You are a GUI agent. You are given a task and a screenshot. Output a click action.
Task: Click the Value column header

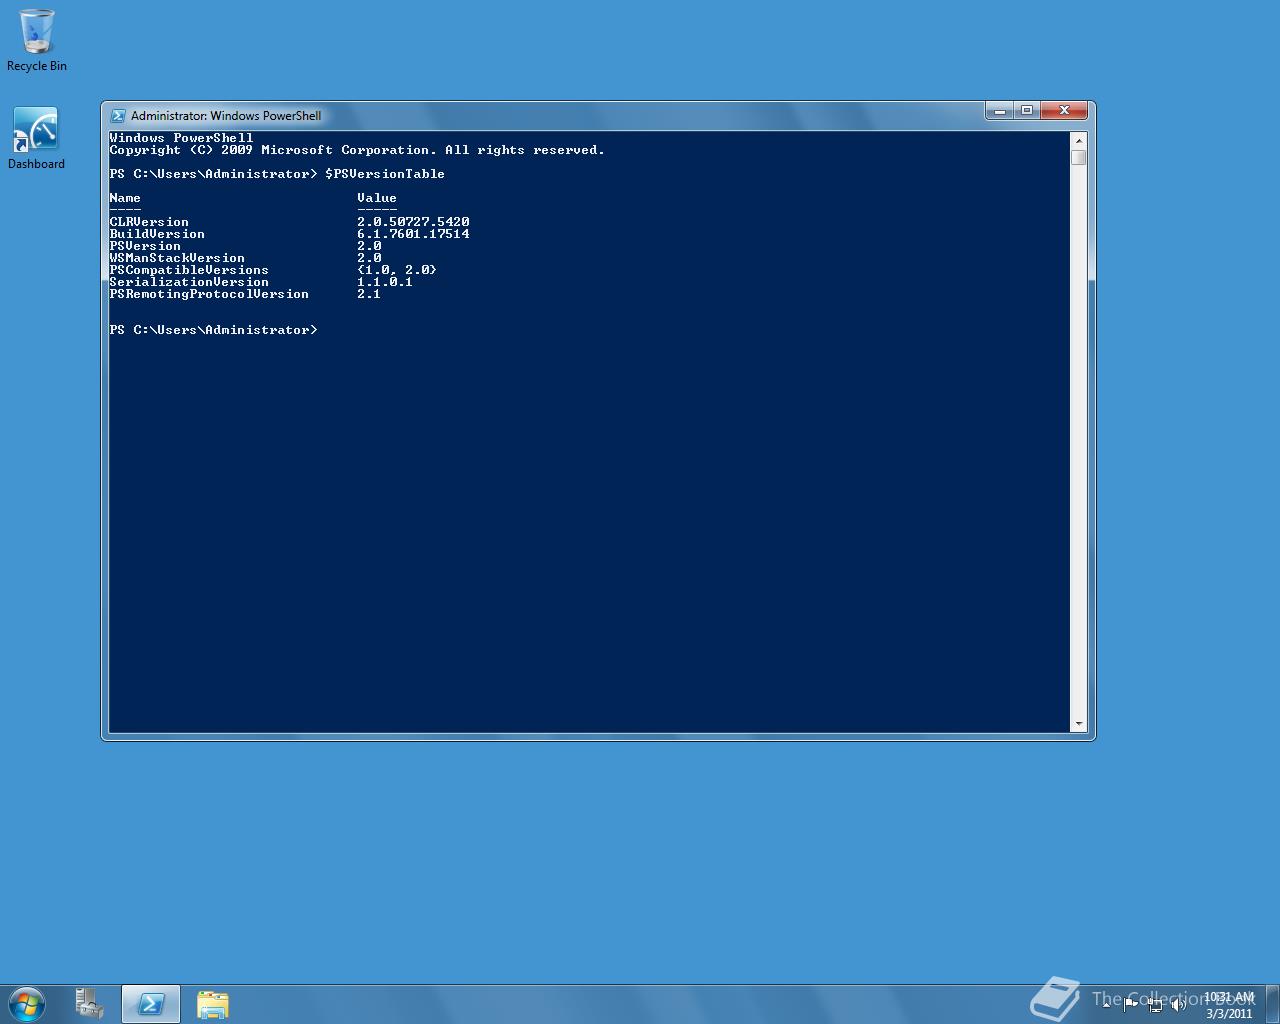pos(377,198)
